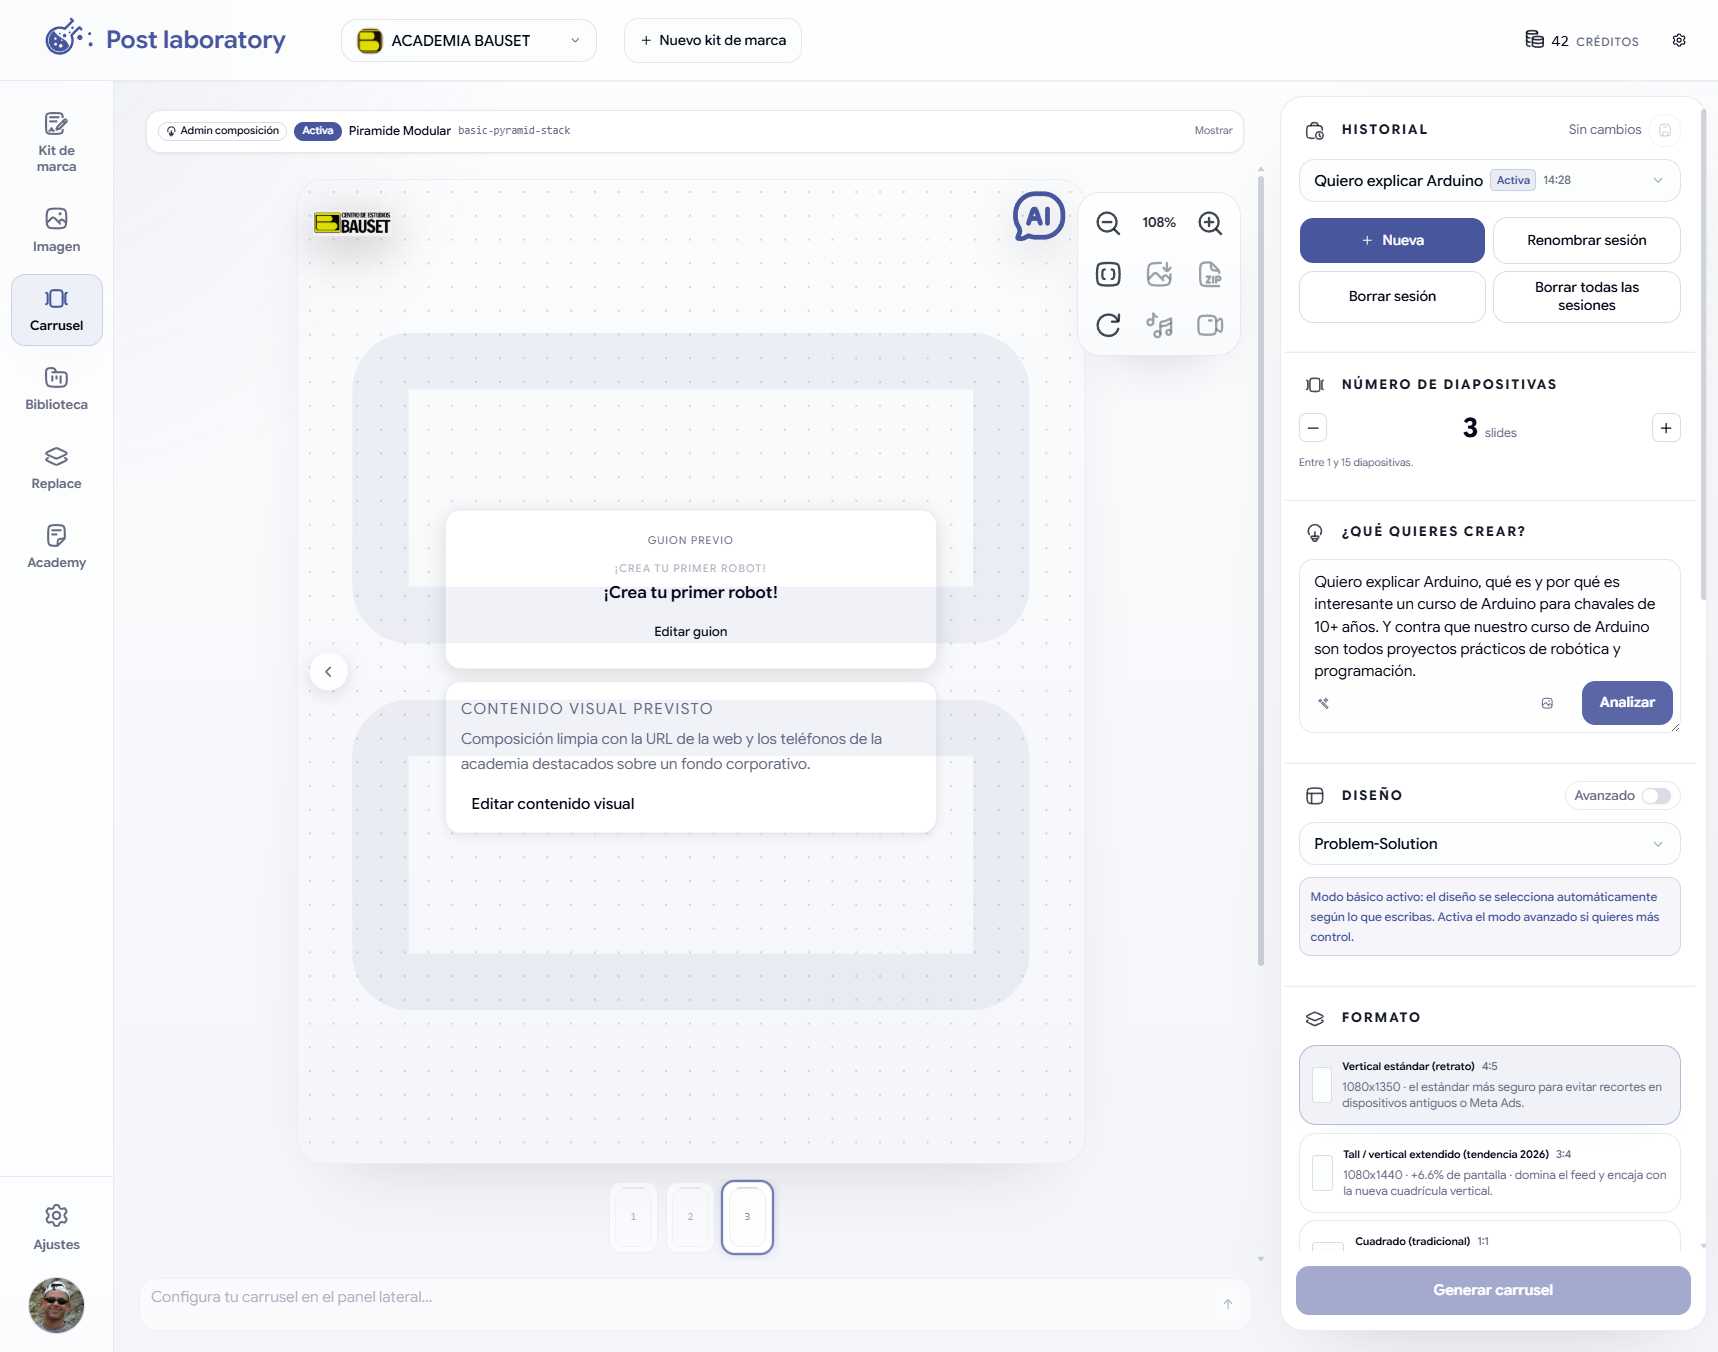Open Biblioteca in the sidebar
This screenshot has height=1352, width=1718.
(x=57, y=389)
